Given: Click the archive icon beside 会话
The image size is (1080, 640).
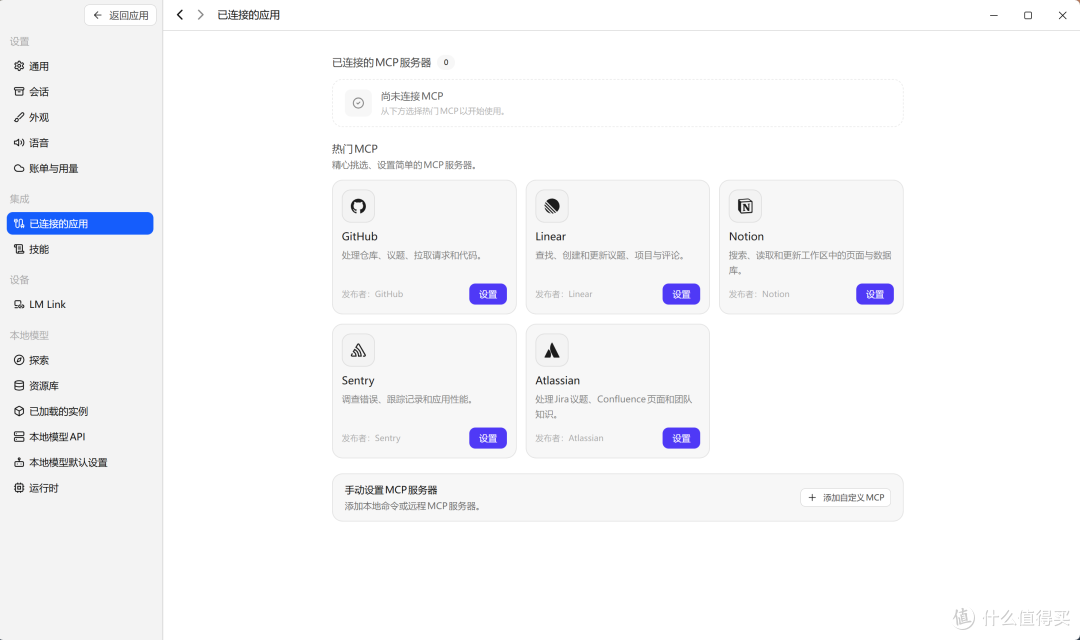Looking at the screenshot, I should (19, 92).
